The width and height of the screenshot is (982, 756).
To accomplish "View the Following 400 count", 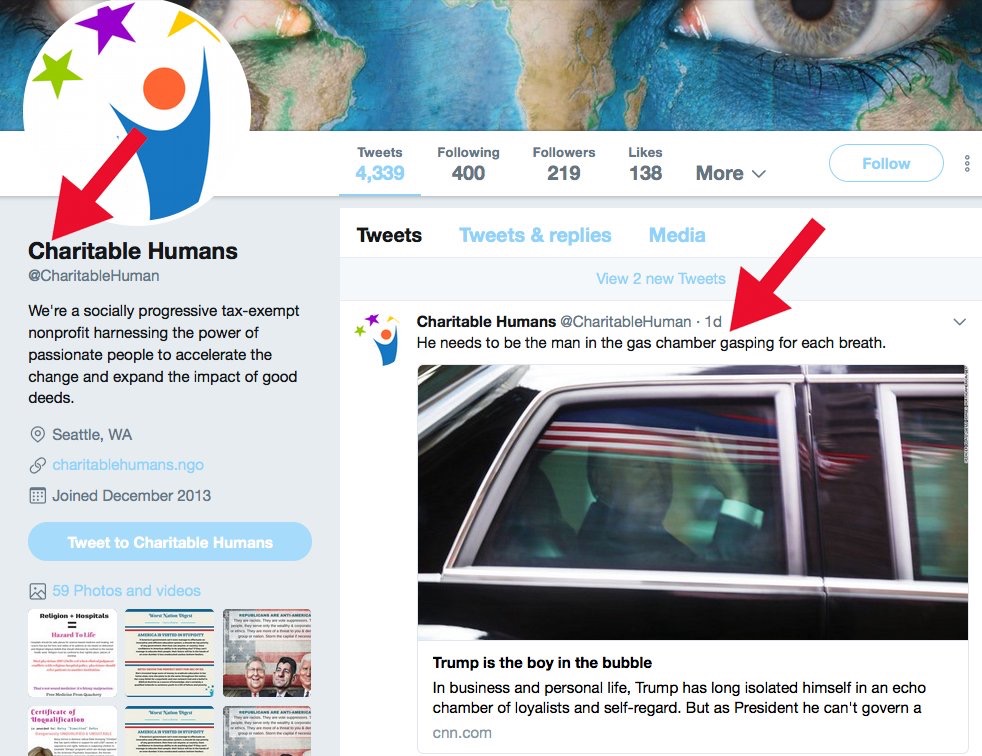I will pyautogui.click(x=468, y=164).
